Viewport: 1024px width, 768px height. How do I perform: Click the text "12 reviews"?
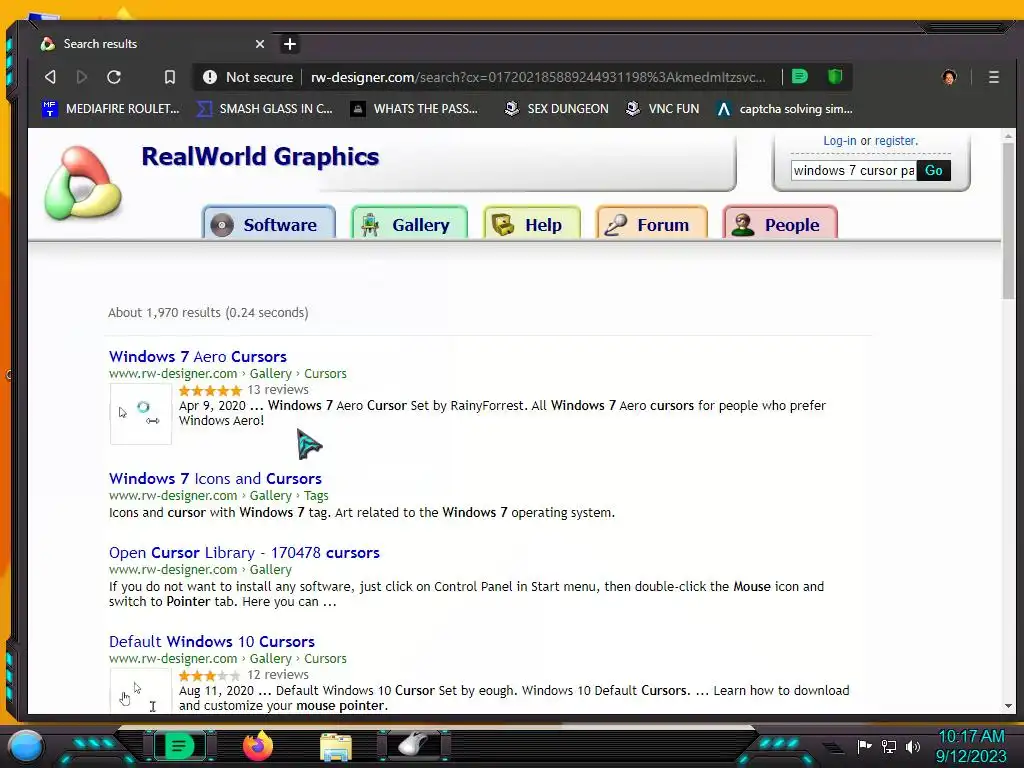278,675
